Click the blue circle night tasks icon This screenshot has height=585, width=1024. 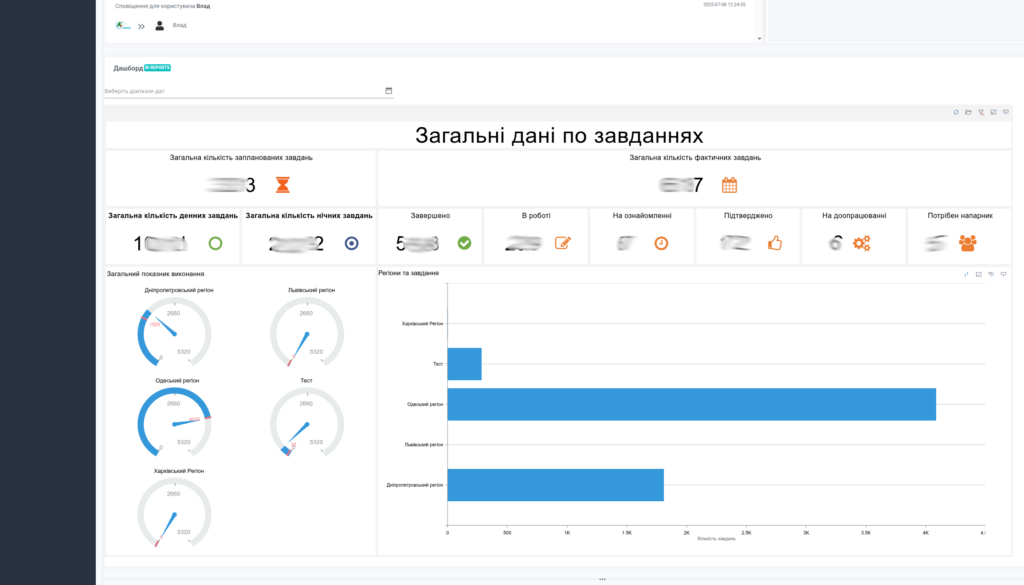(351, 243)
